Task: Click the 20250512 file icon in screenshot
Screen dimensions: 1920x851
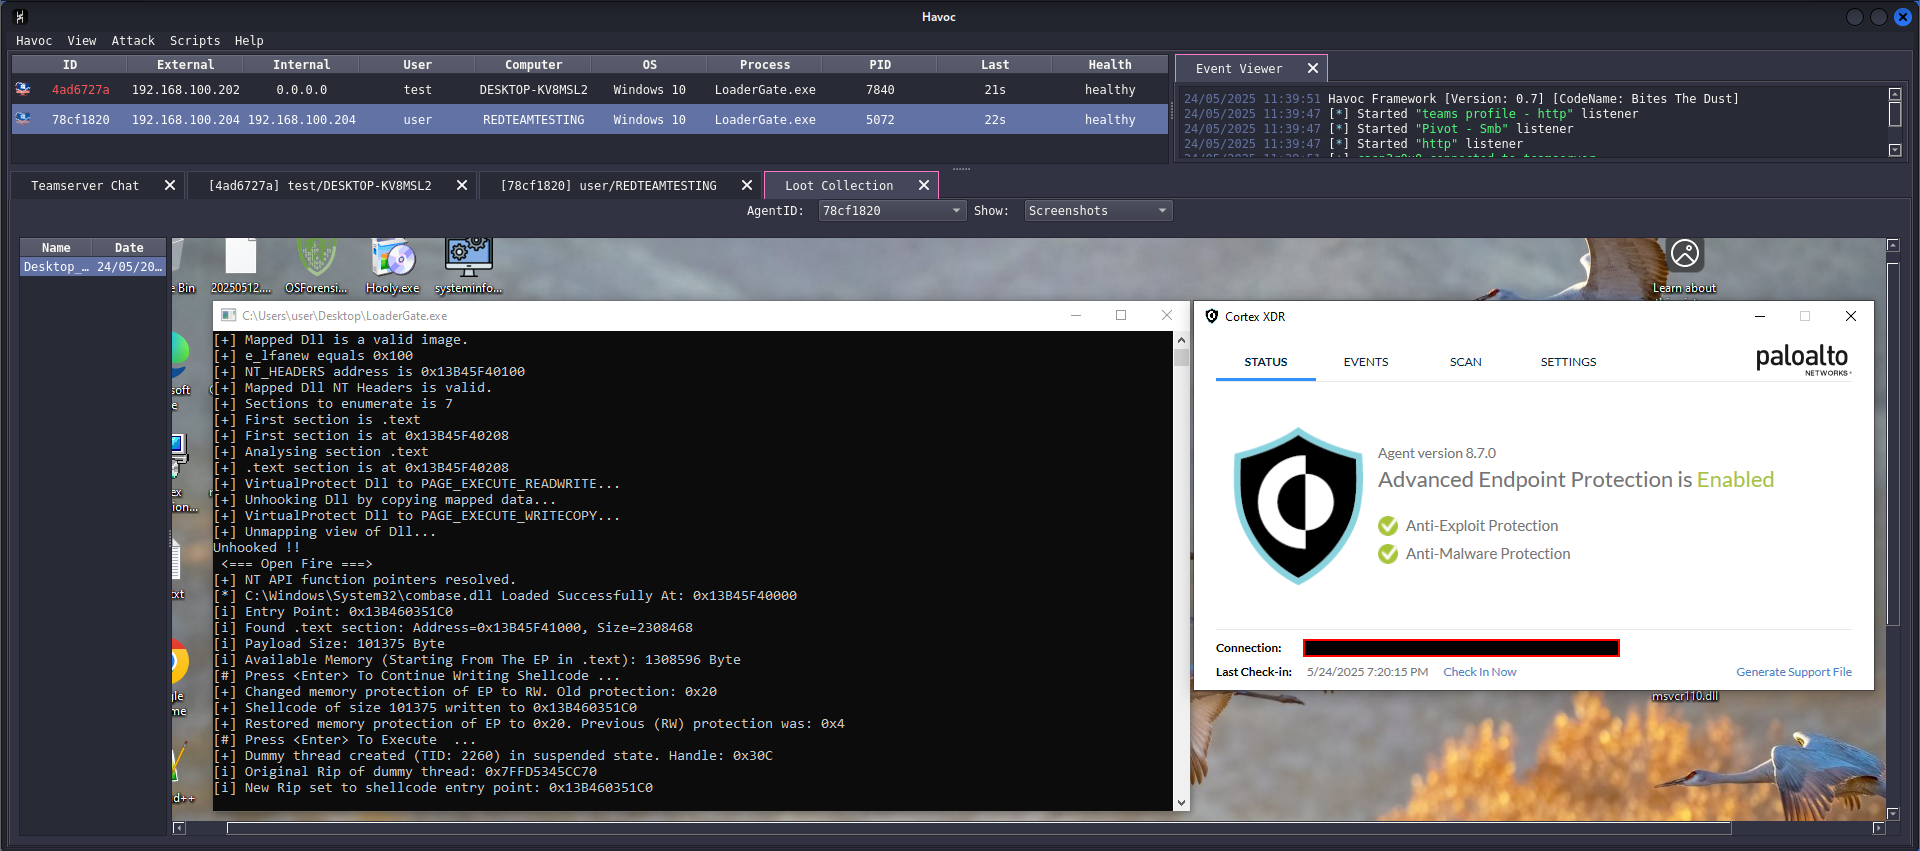Action: (241, 266)
